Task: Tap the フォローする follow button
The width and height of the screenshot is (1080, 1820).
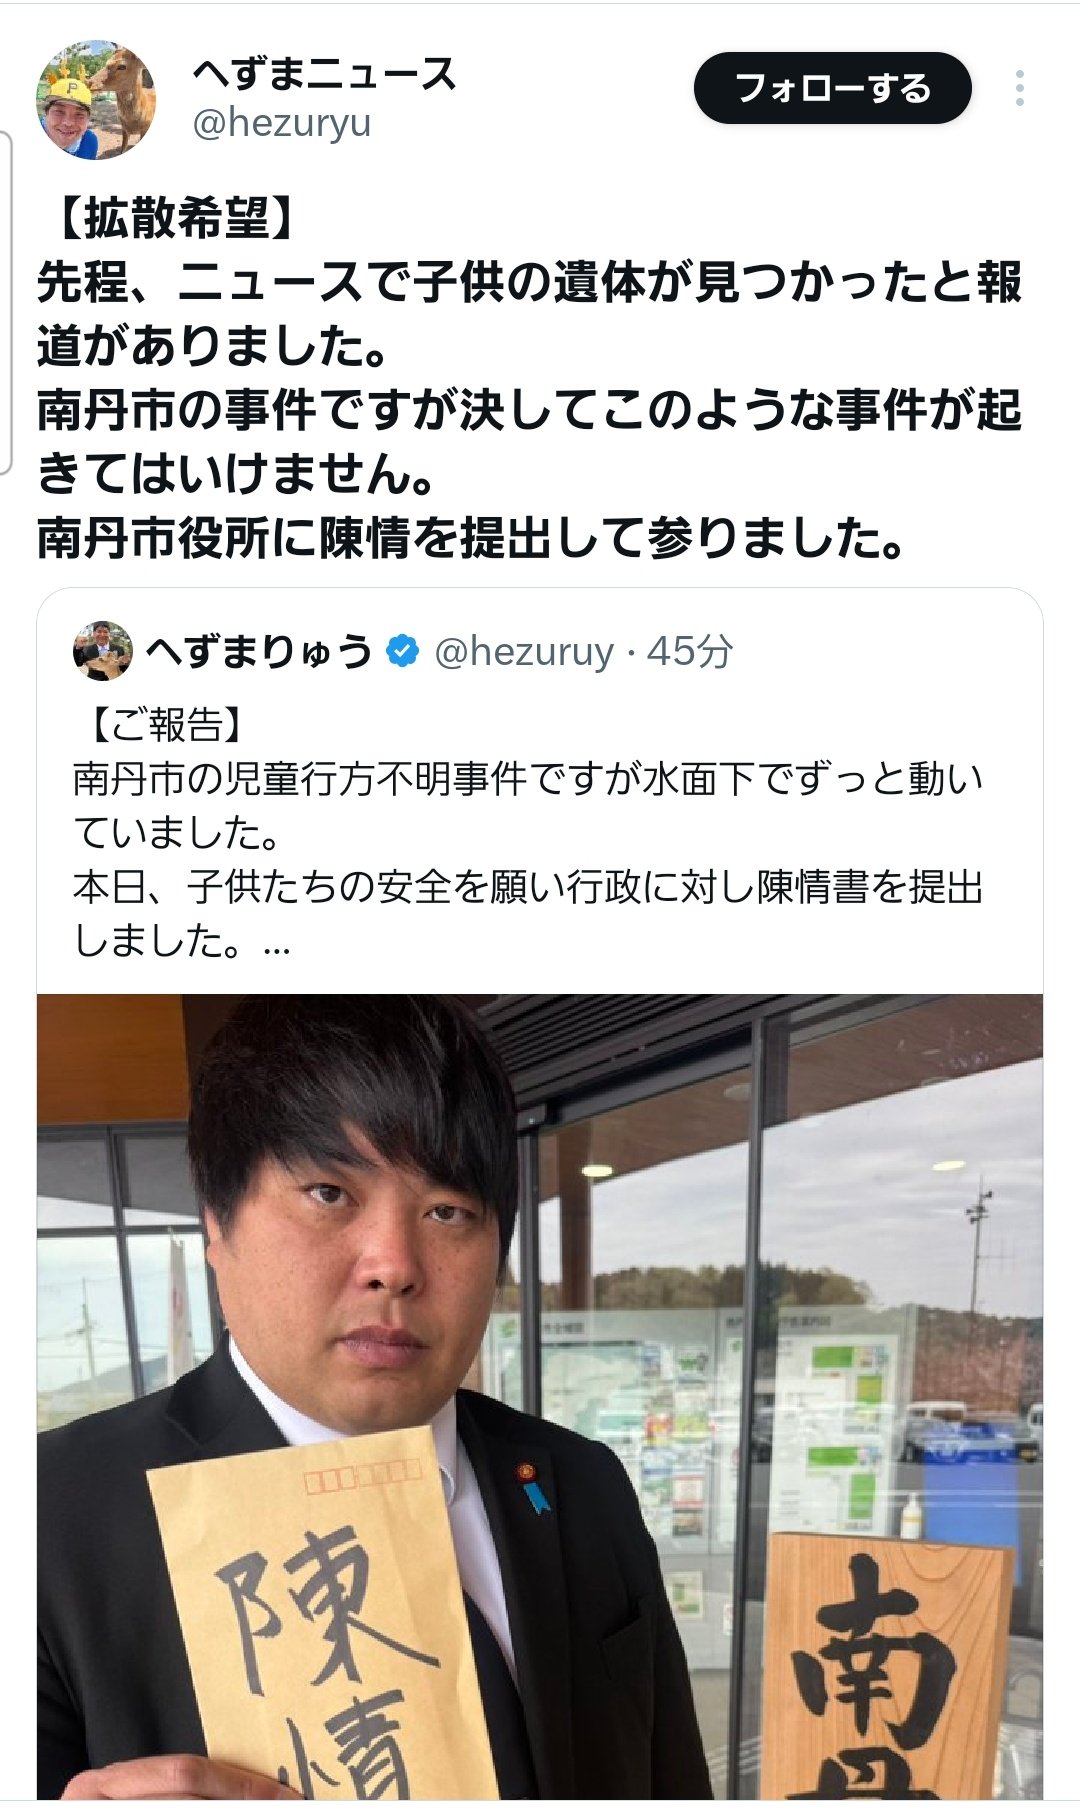Action: [832, 88]
